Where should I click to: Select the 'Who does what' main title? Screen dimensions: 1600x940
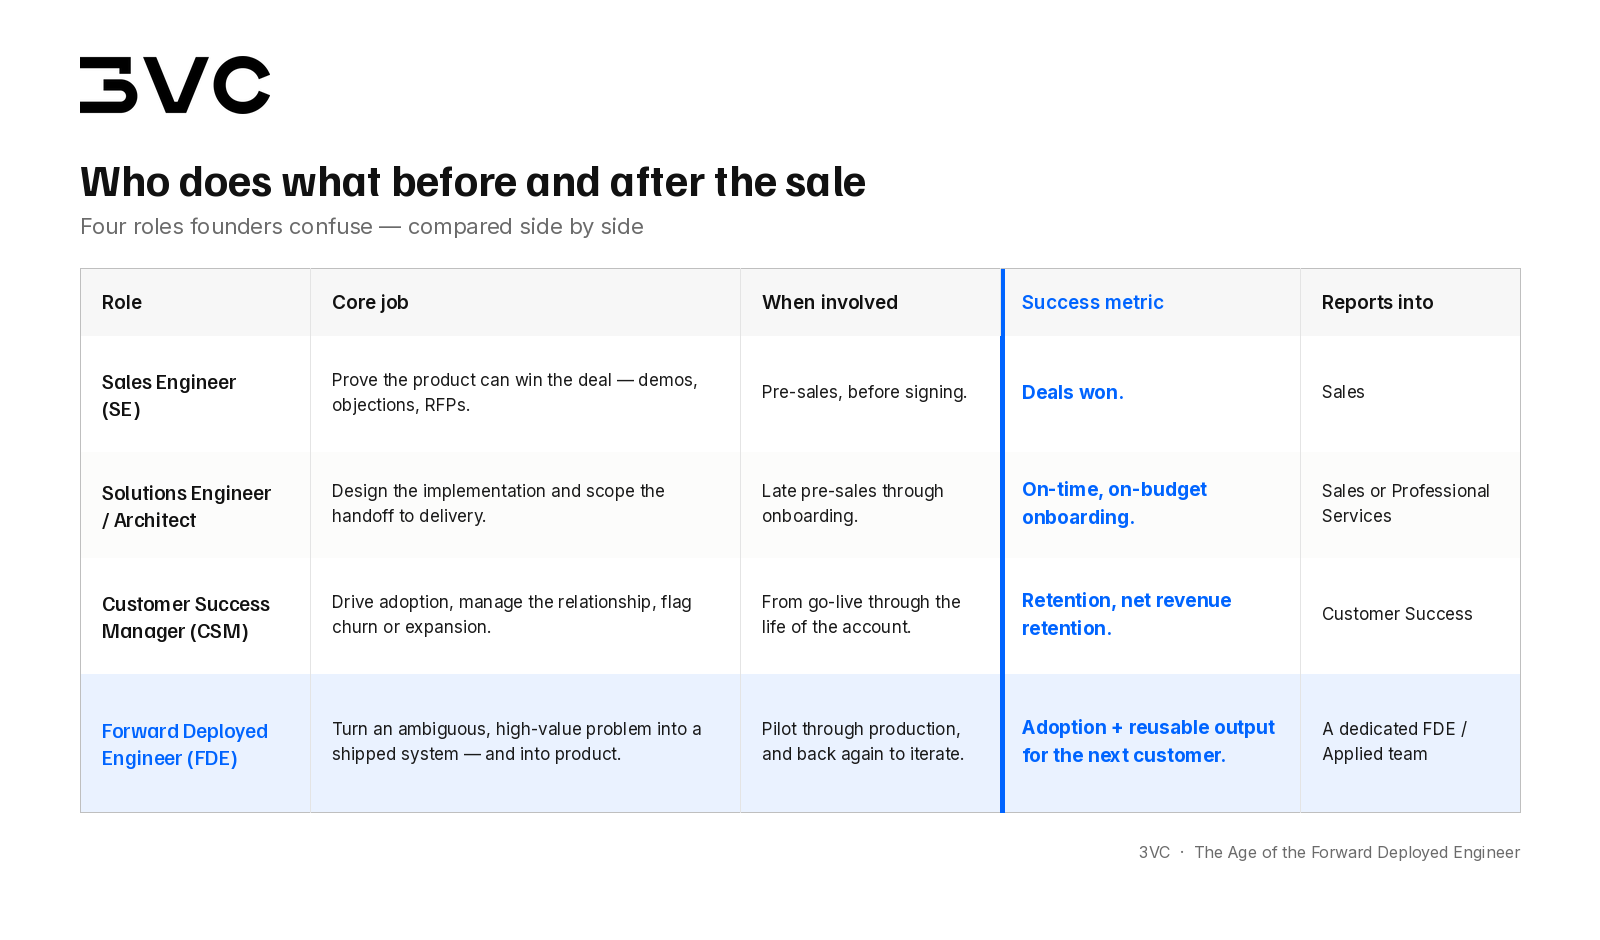click(x=473, y=182)
